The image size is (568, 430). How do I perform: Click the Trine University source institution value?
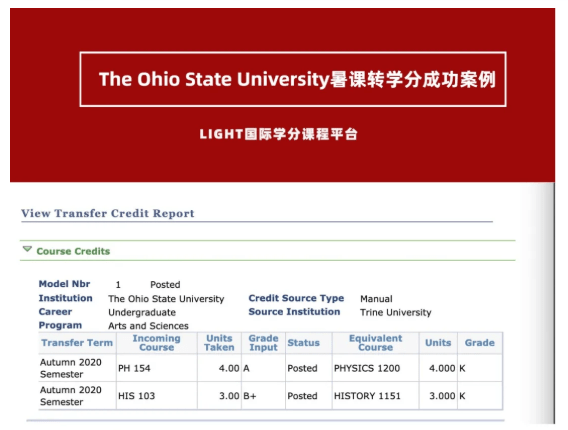396,312
